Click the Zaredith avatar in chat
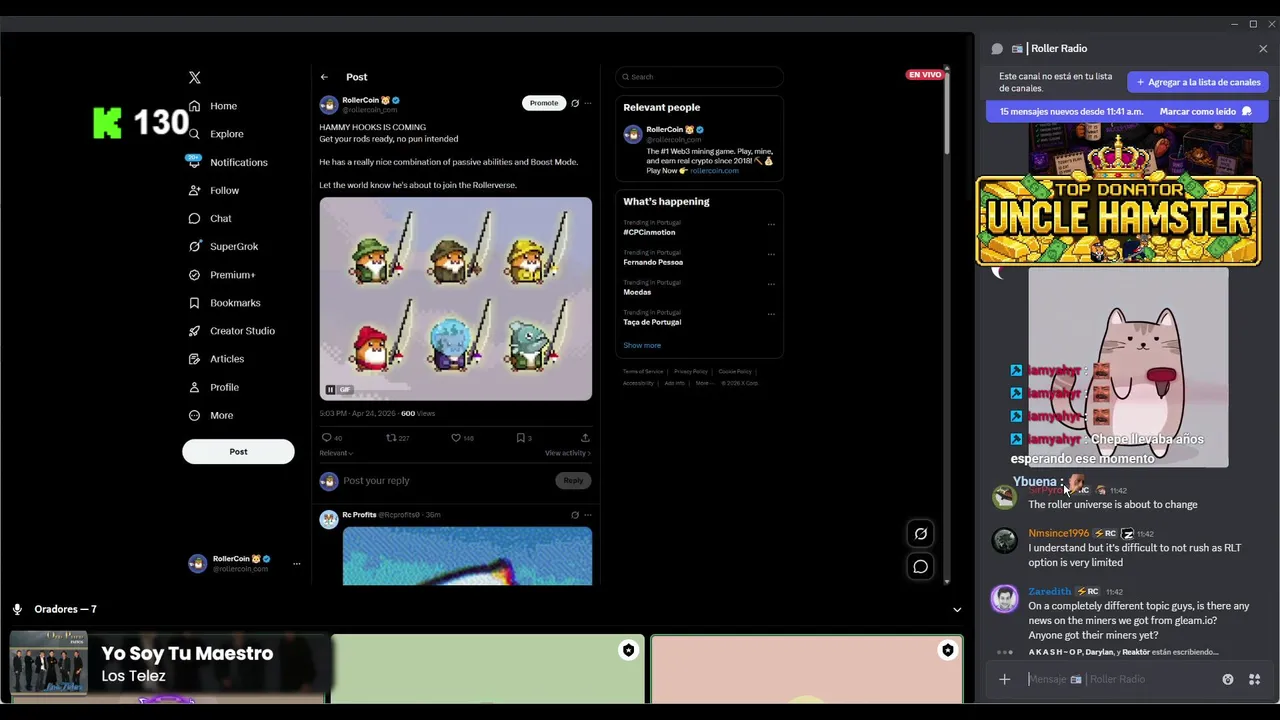This screenshot has height=720, width=1280. (x=1005, y=598)
